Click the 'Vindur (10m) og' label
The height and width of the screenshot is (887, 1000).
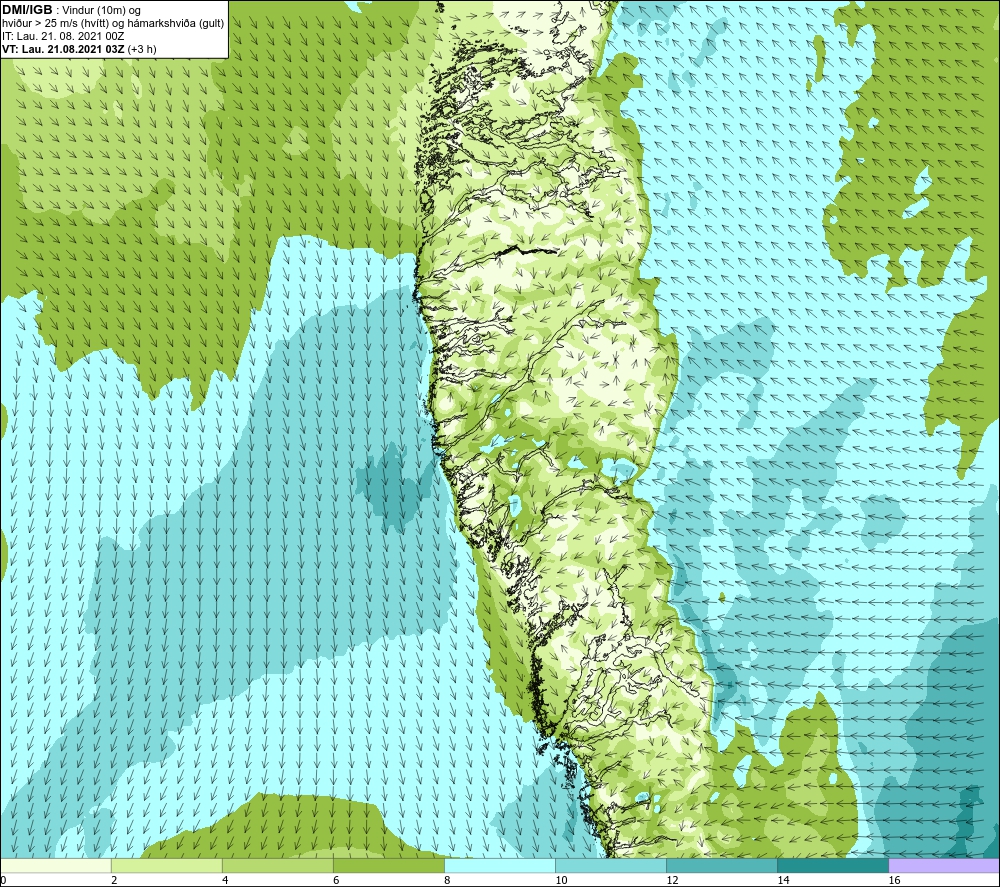point(103,11)
